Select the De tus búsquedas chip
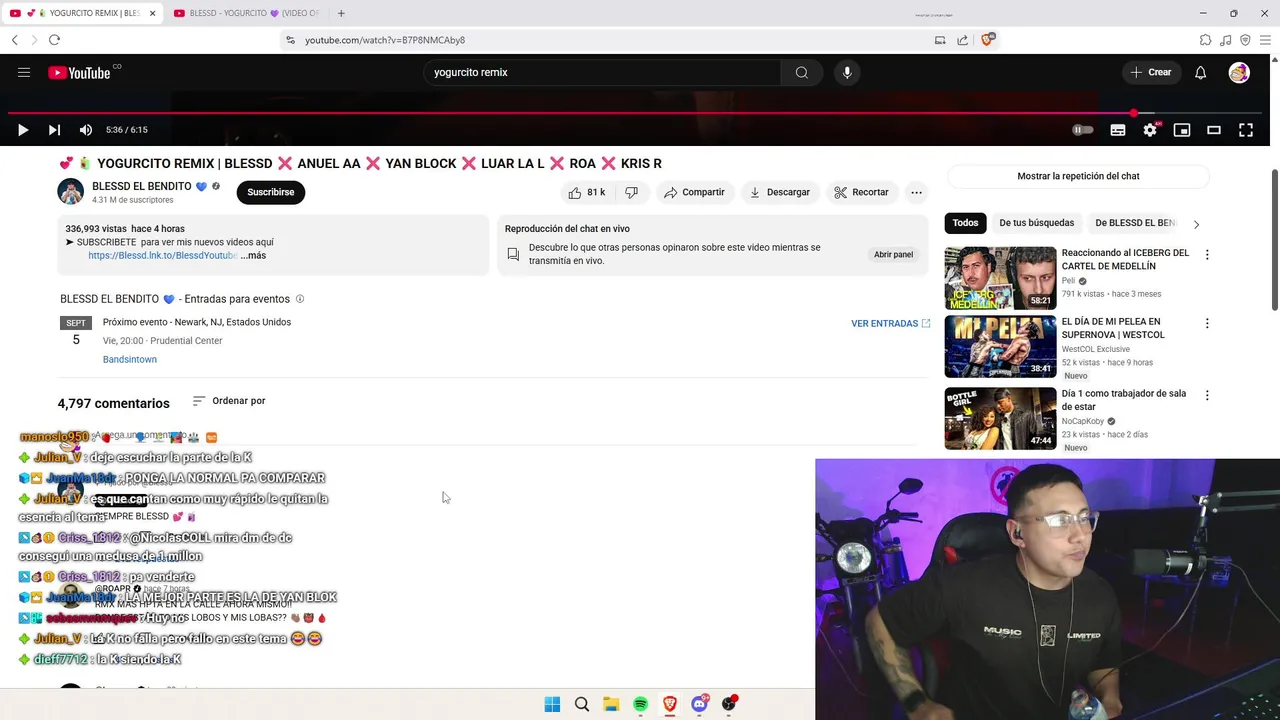The image size is (1280, 720). click(x=1036, y=223)
